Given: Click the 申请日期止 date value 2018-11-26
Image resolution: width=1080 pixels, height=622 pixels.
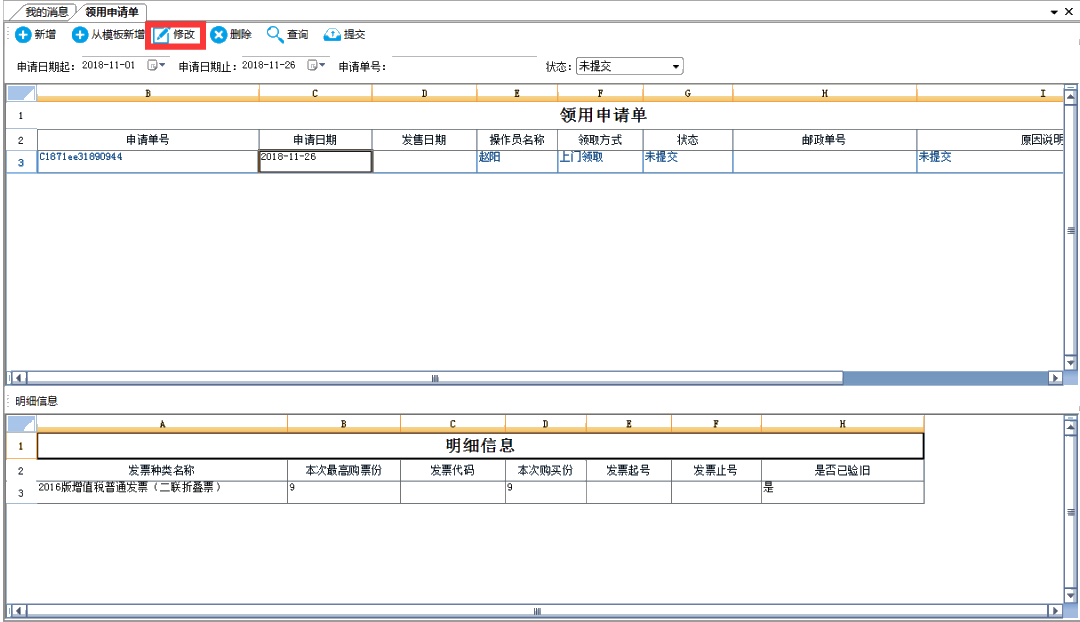Looking at the screenshot, I should coord(269,65).
